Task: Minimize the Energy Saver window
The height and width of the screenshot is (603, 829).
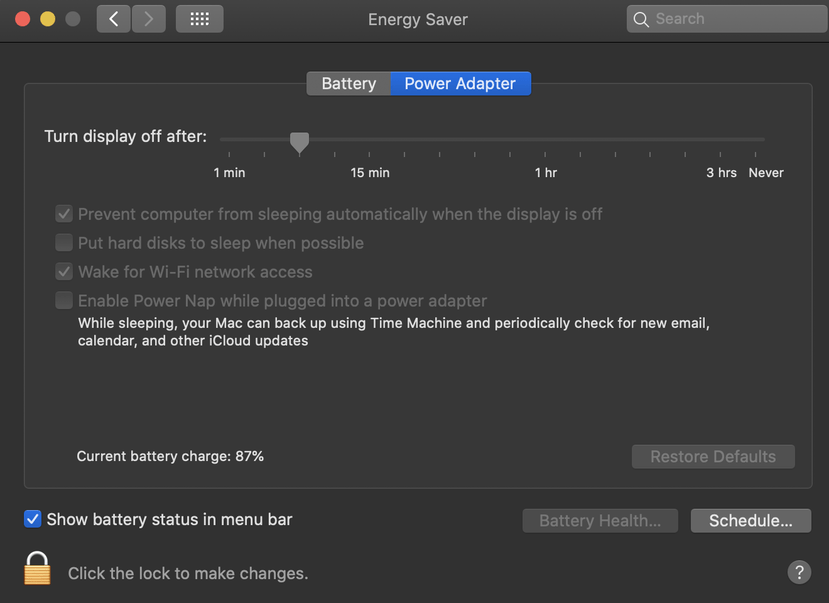Action: 47,19
